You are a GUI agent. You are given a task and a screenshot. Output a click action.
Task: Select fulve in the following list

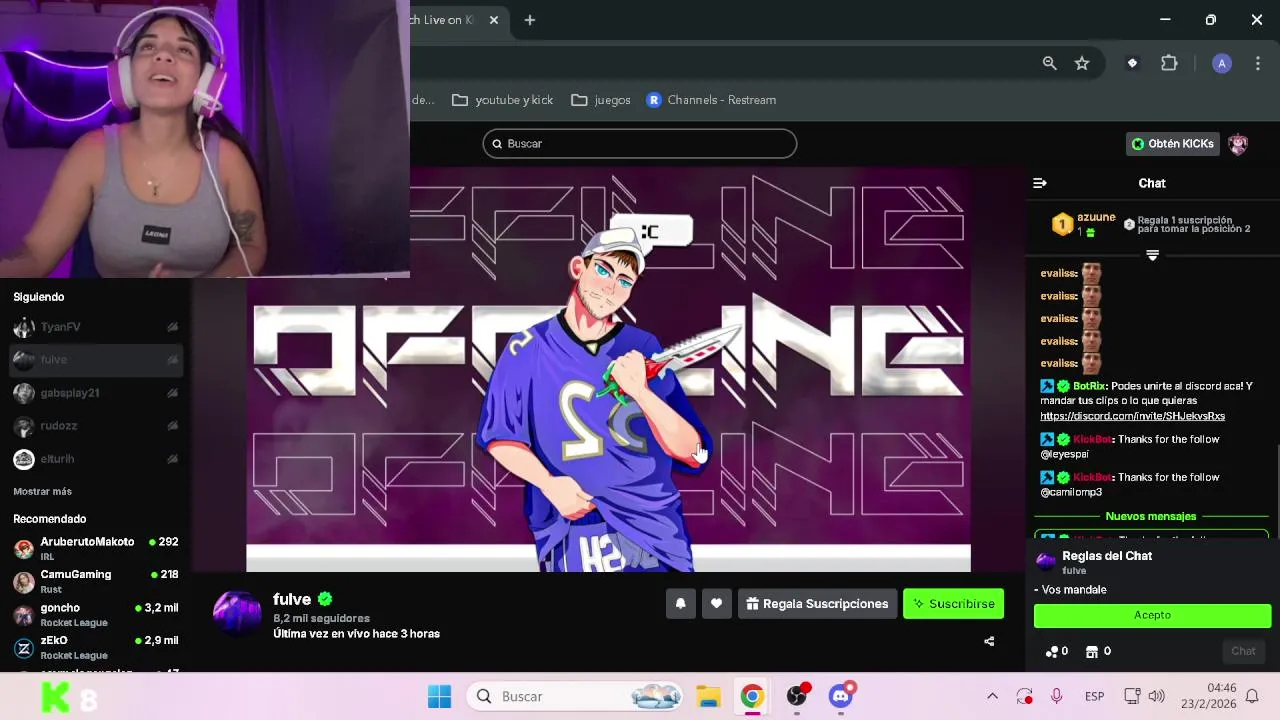(x=96, y=360)
